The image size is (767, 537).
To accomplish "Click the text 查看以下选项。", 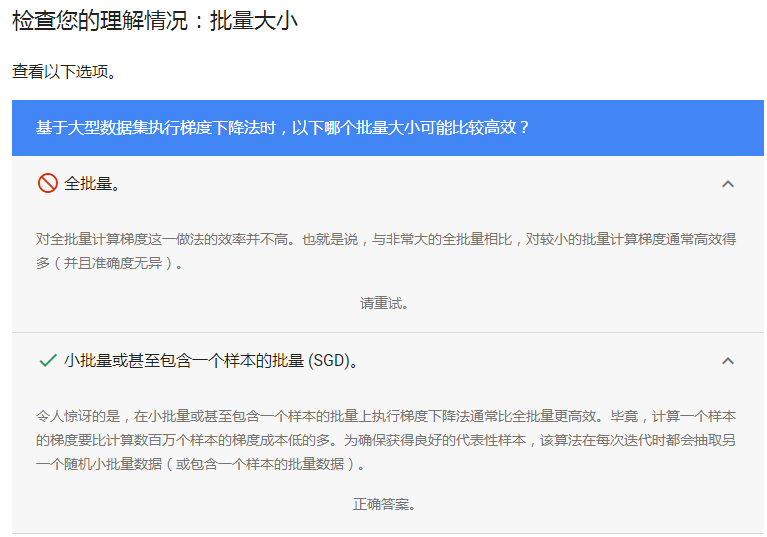I will (x=64, y=72).
